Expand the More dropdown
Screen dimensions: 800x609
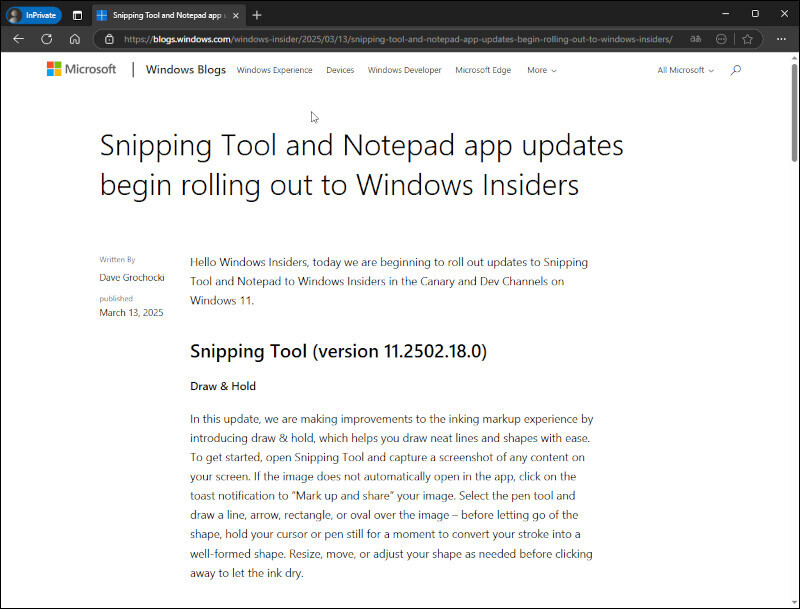click(x=542, y=70)
